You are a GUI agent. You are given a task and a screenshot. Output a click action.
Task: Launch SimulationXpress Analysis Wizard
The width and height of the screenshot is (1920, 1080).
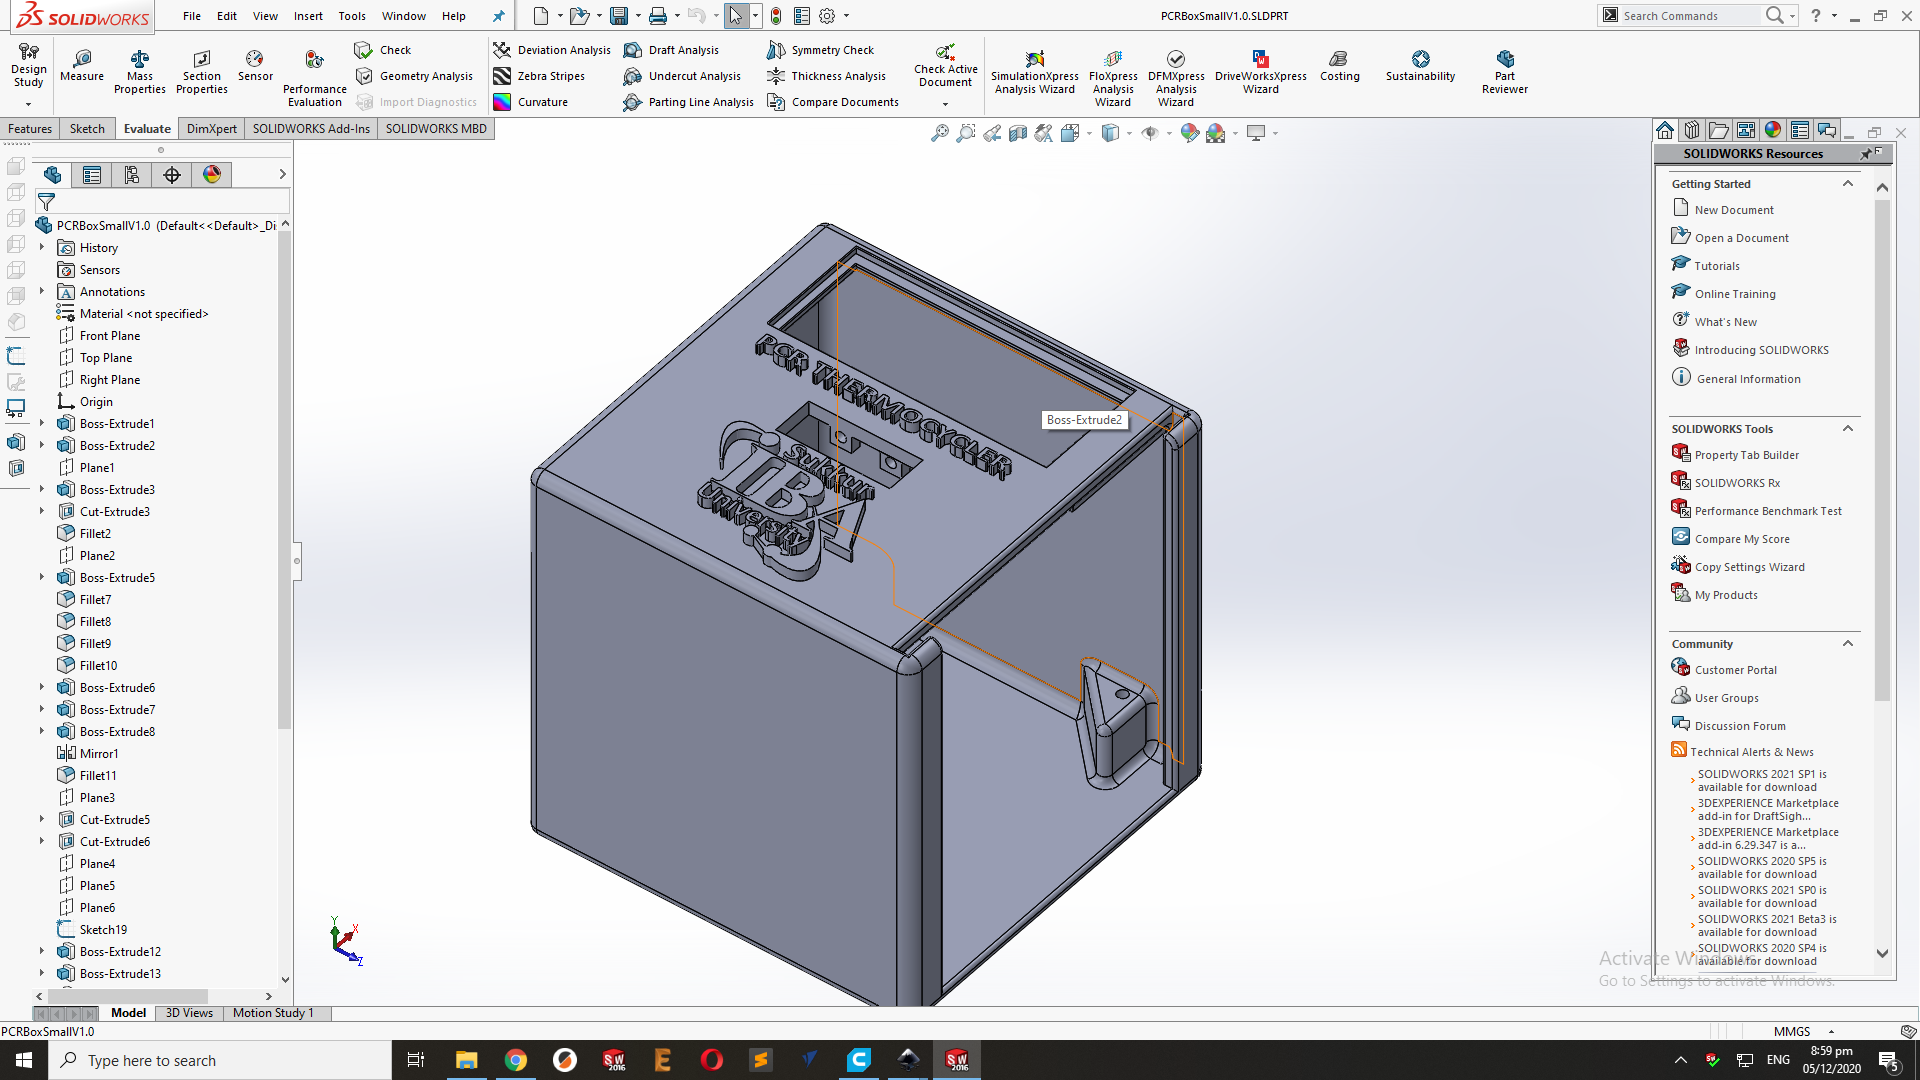point(1035,72)
